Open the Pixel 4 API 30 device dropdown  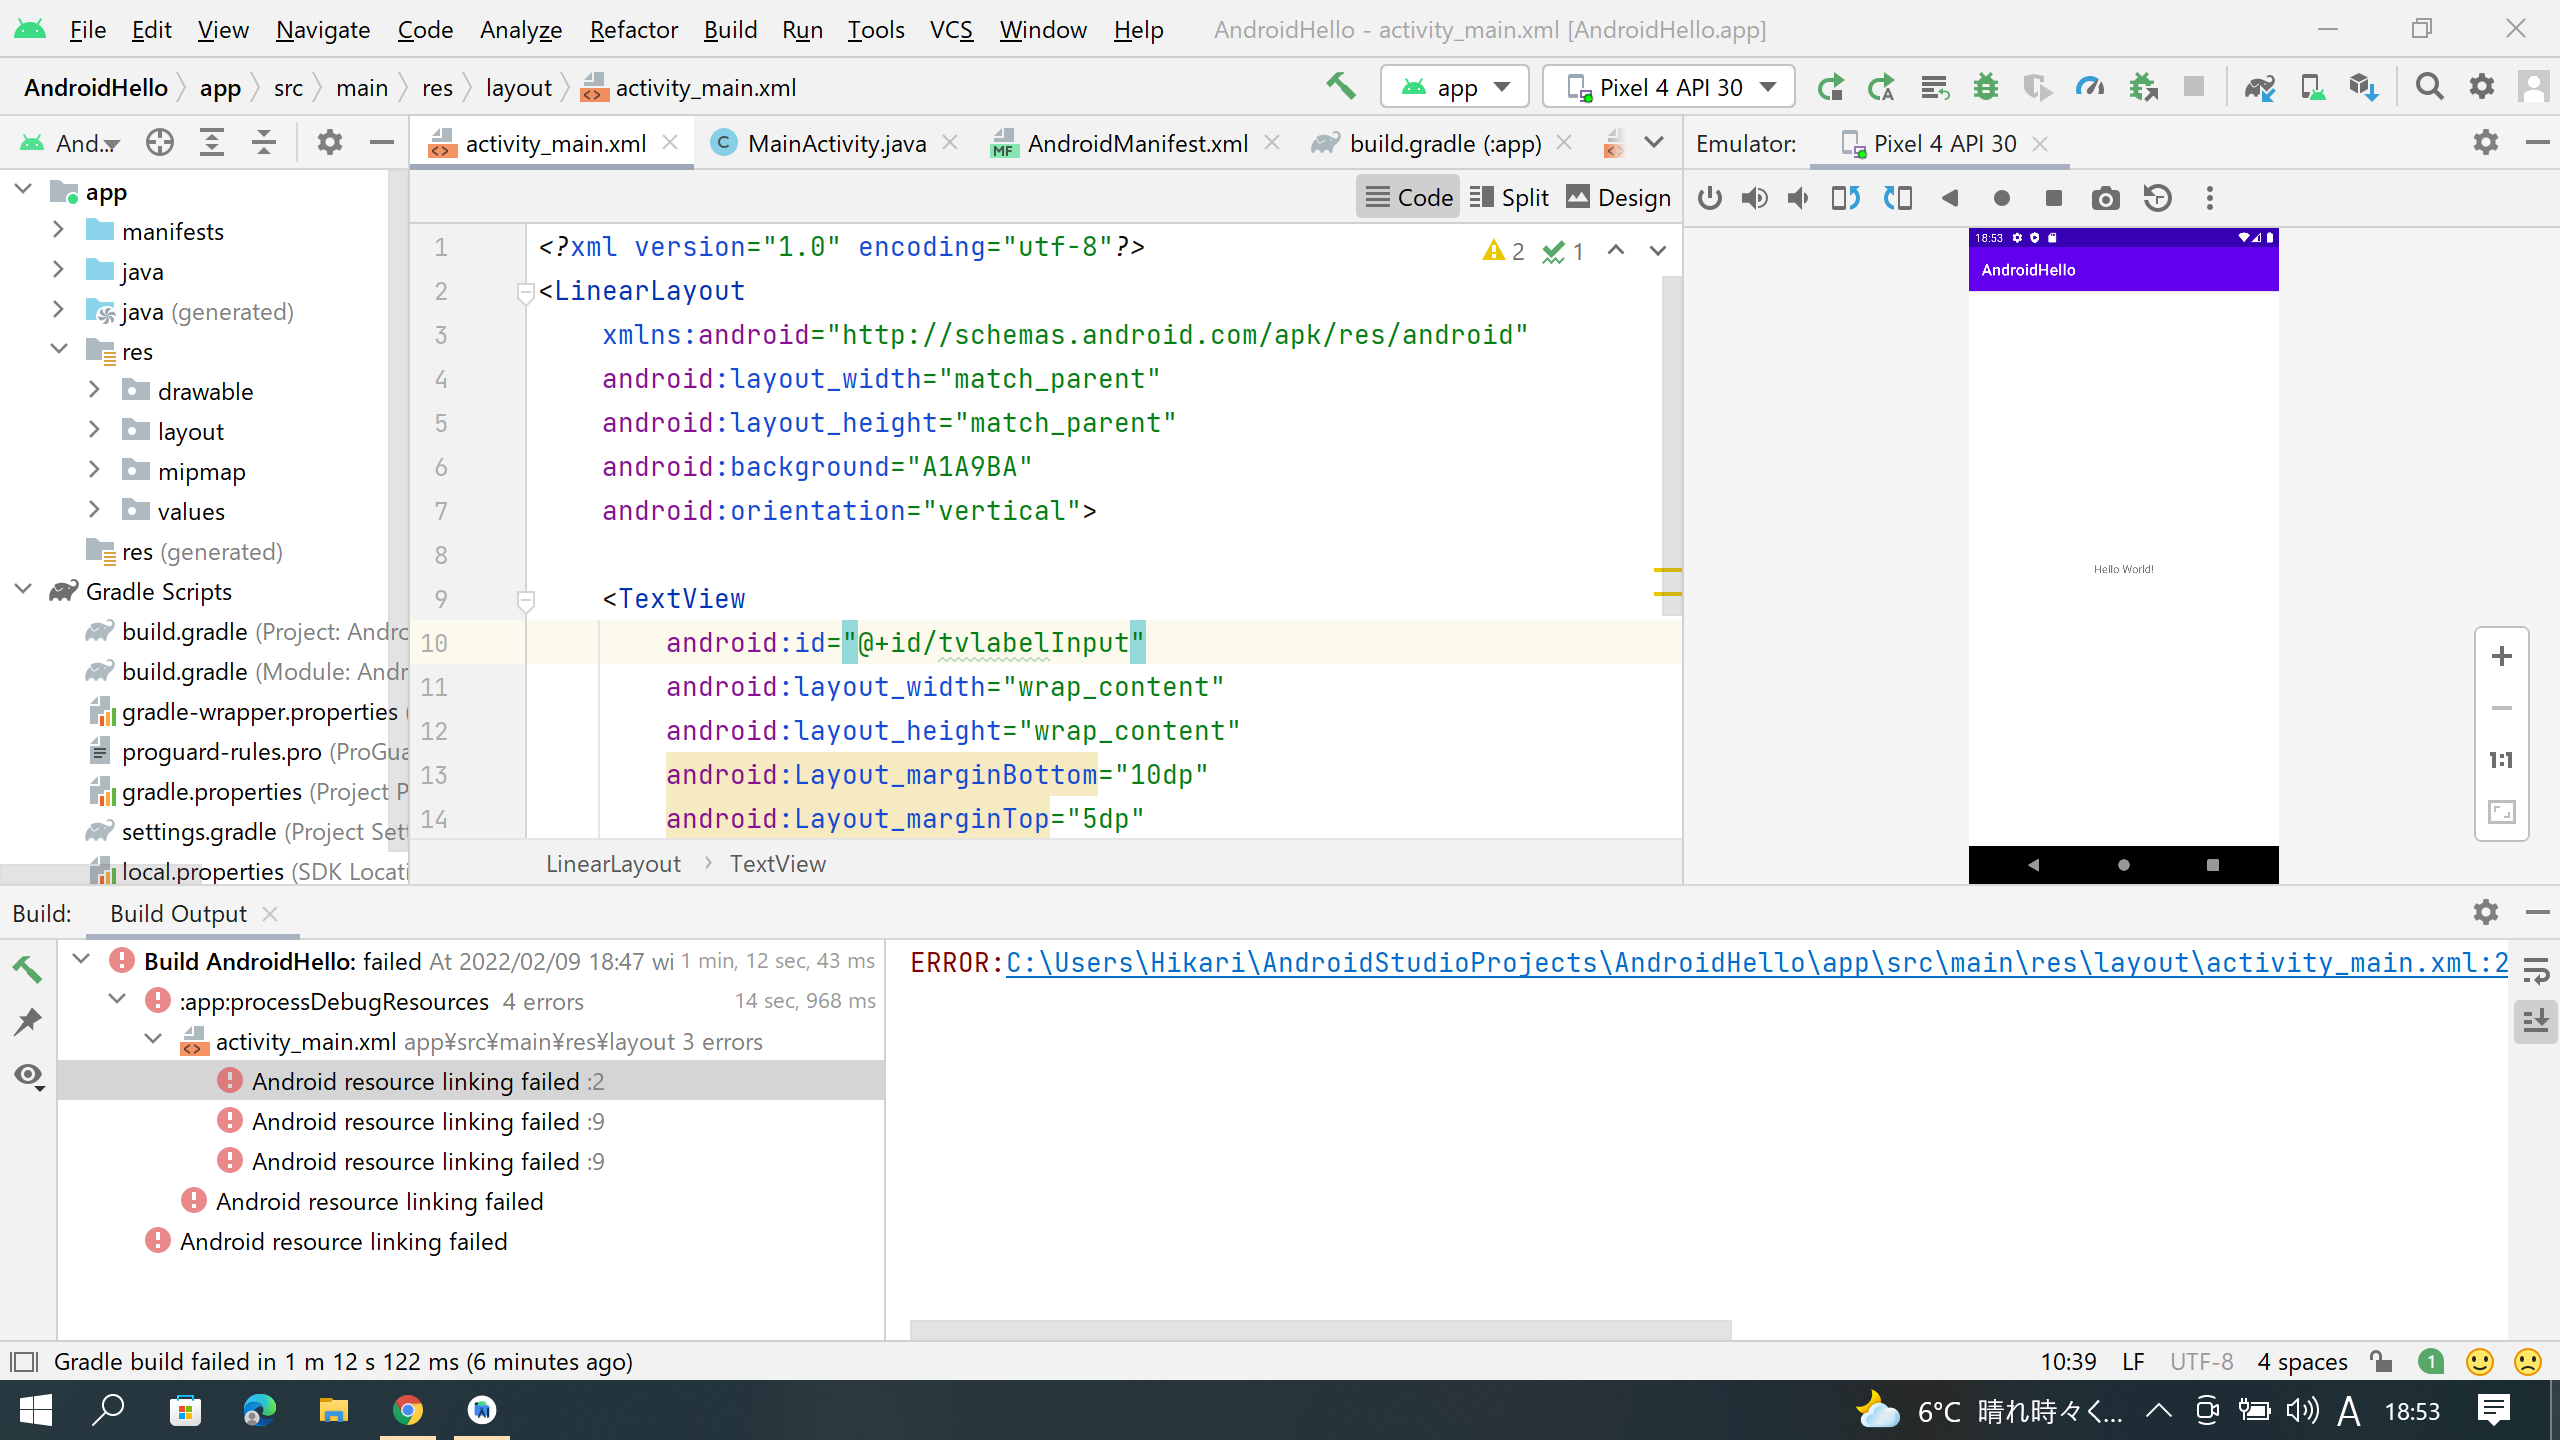1667,86
